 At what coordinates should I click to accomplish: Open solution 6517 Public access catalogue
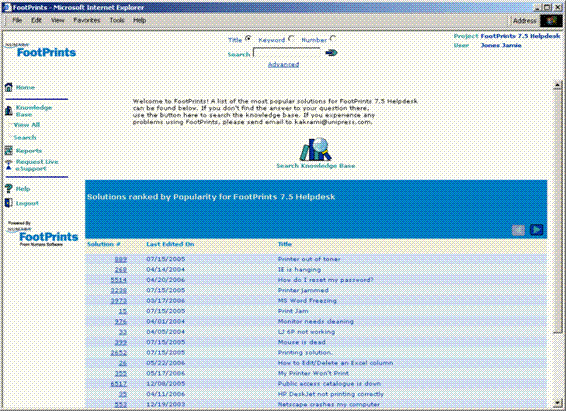tap(118, 384)
